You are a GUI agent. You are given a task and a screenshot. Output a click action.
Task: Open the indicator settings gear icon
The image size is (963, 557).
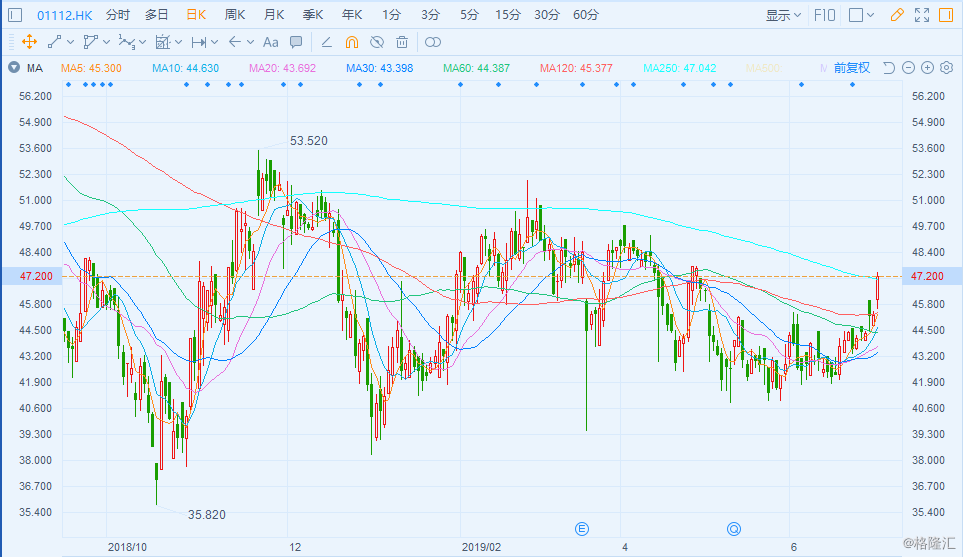click(947, 68)
